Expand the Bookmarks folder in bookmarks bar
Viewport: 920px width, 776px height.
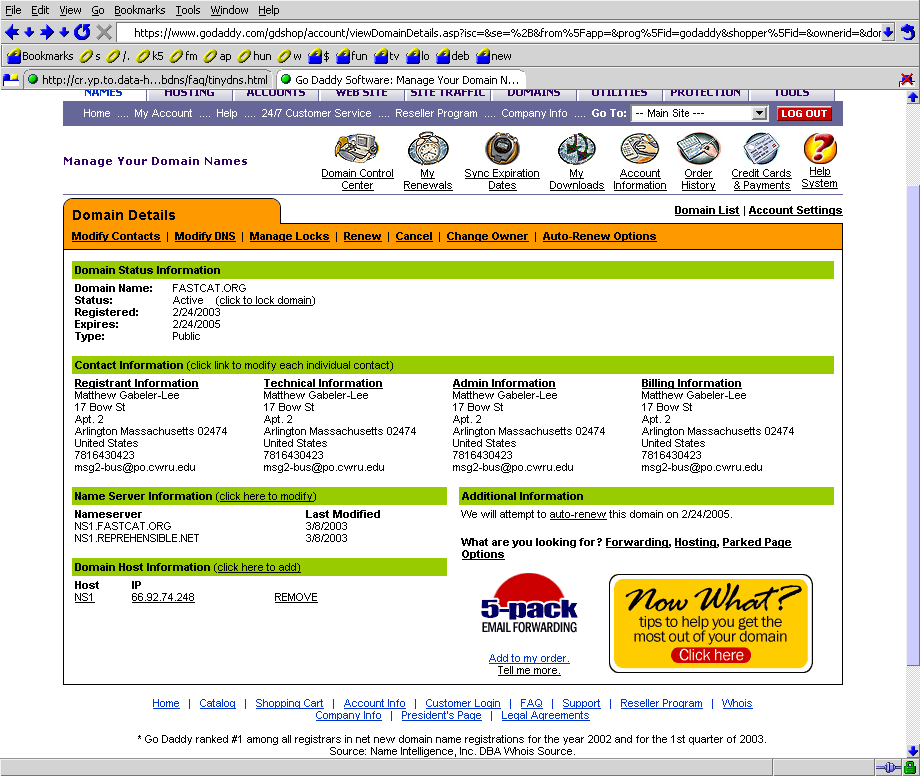click(40, 56)
